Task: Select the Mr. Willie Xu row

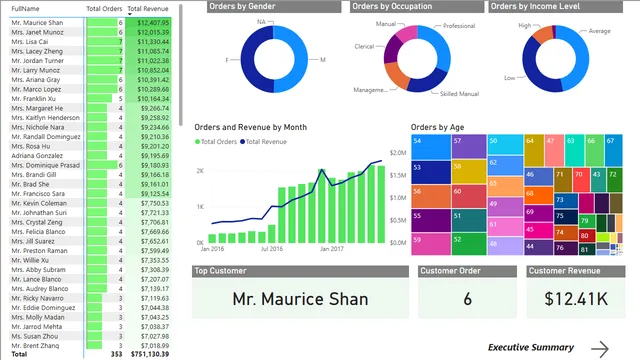Action: click(x=90, y=260)
